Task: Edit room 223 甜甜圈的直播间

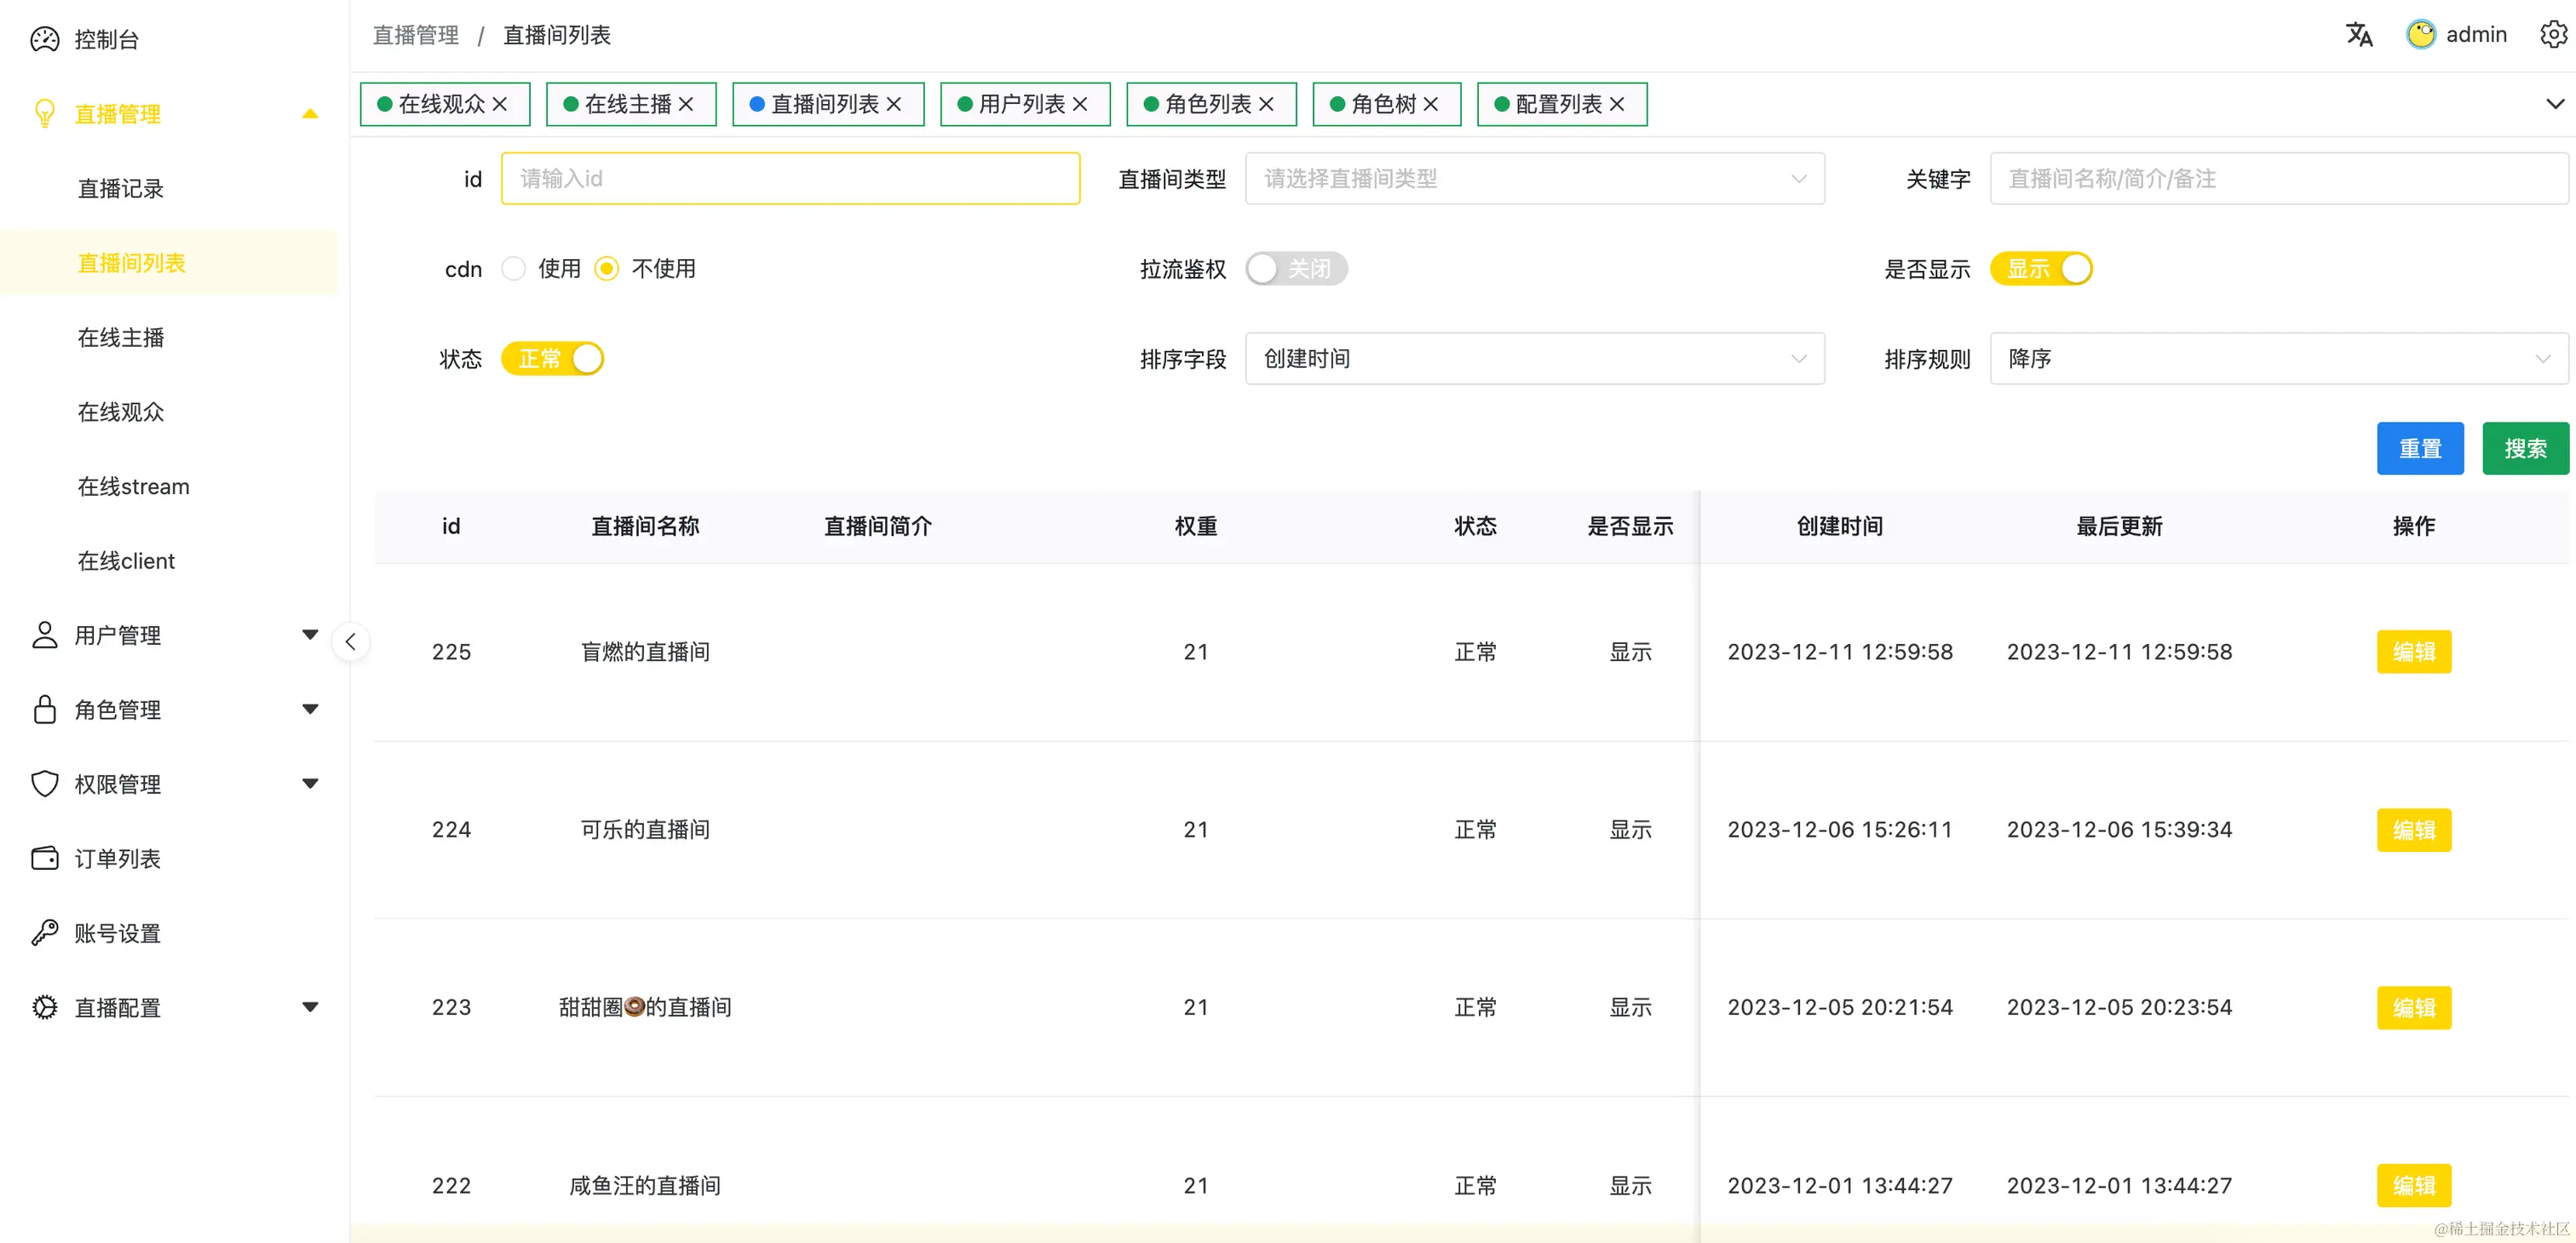Action: click(x=2414, y=1007)
